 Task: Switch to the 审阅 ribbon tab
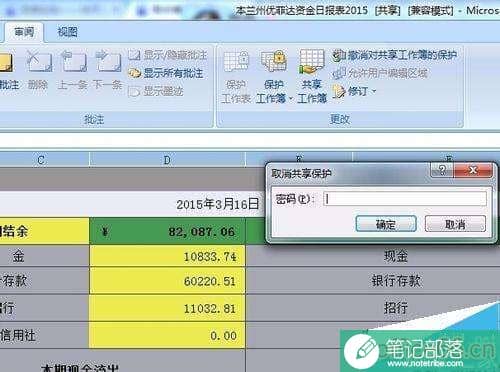pos(24,32)
